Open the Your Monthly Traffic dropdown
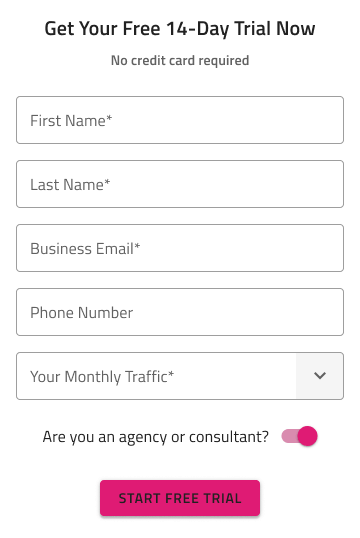Image resolution: width=360 pixels, height=538 pixels. click(180, 376)
